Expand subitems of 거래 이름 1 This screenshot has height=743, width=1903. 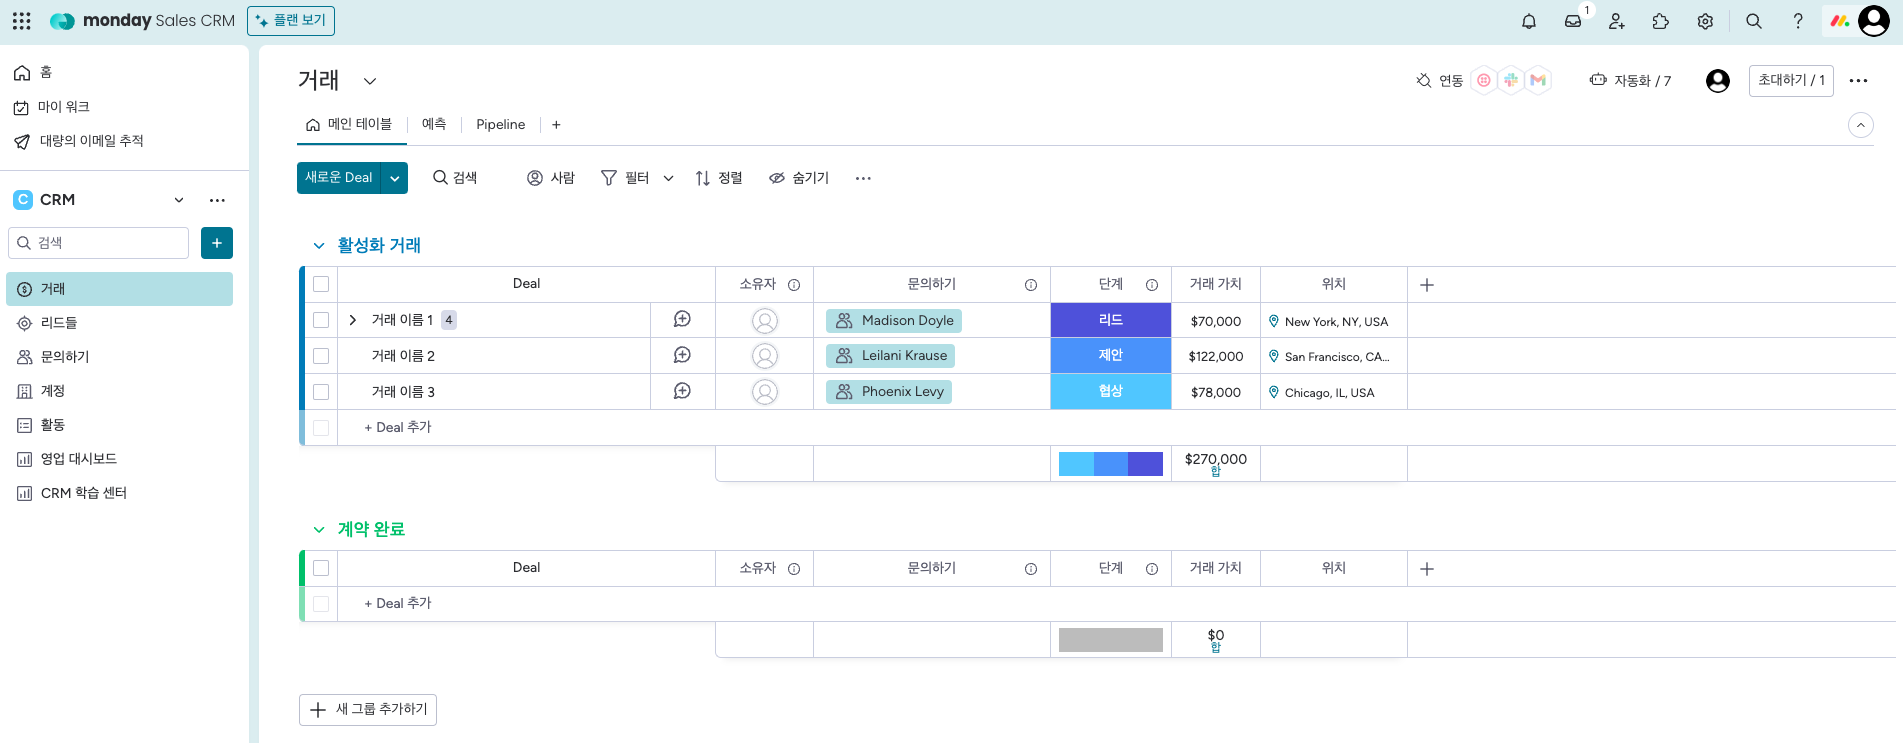click(353, 320)
